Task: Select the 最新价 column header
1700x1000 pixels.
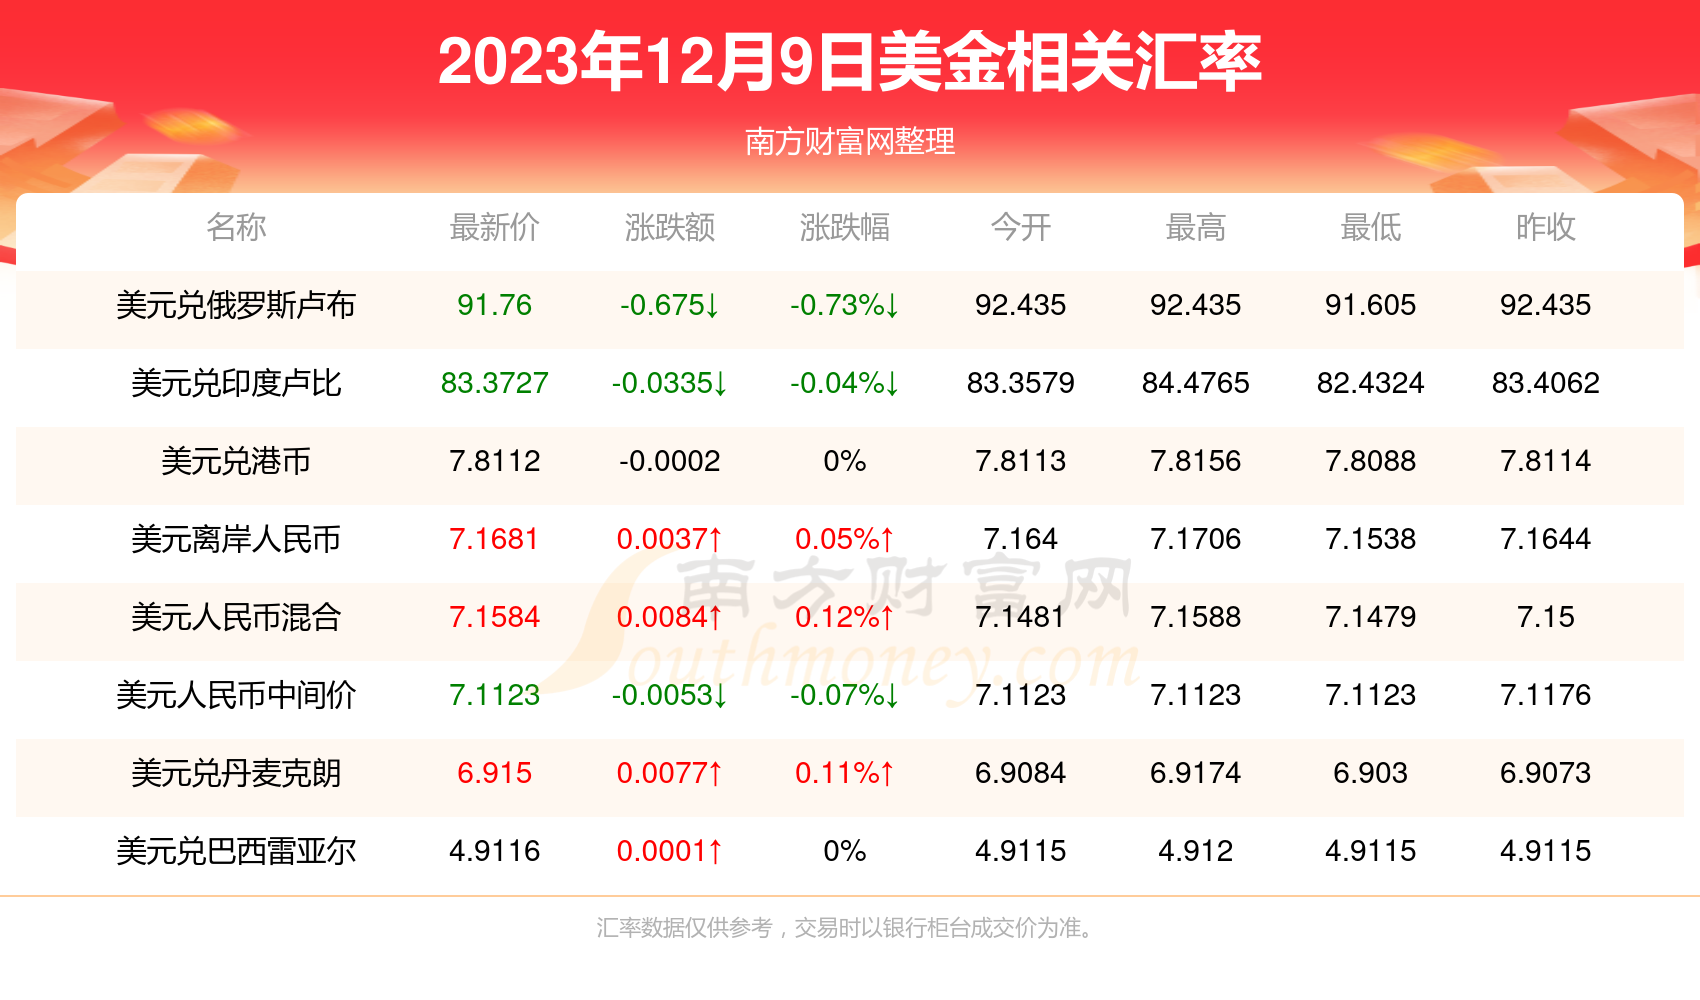Action: 494,227
